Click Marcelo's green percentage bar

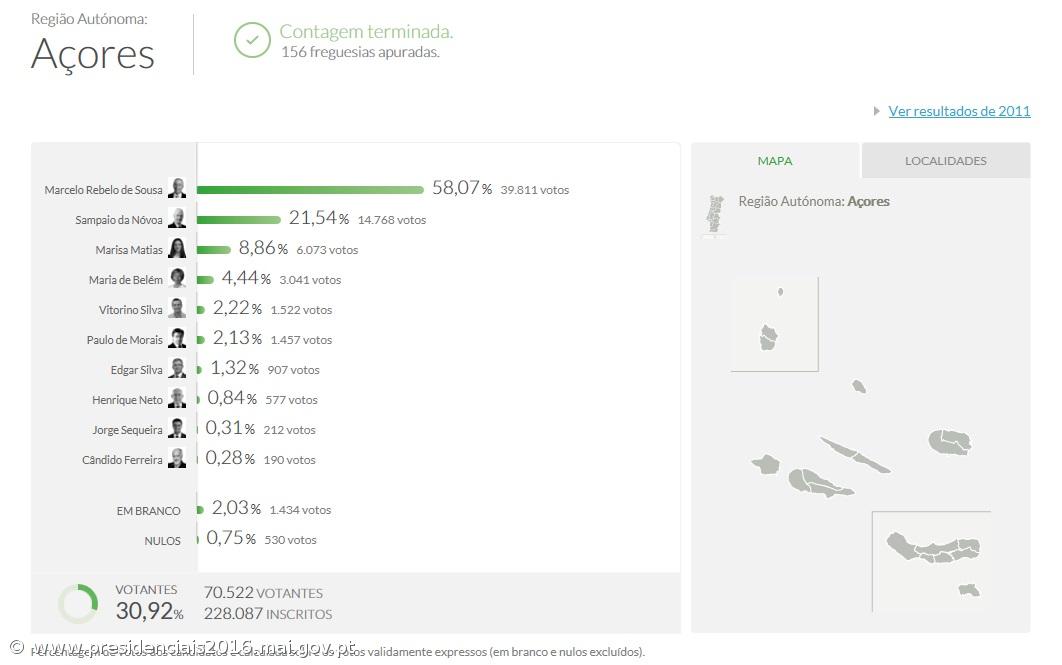pos(310,189)
